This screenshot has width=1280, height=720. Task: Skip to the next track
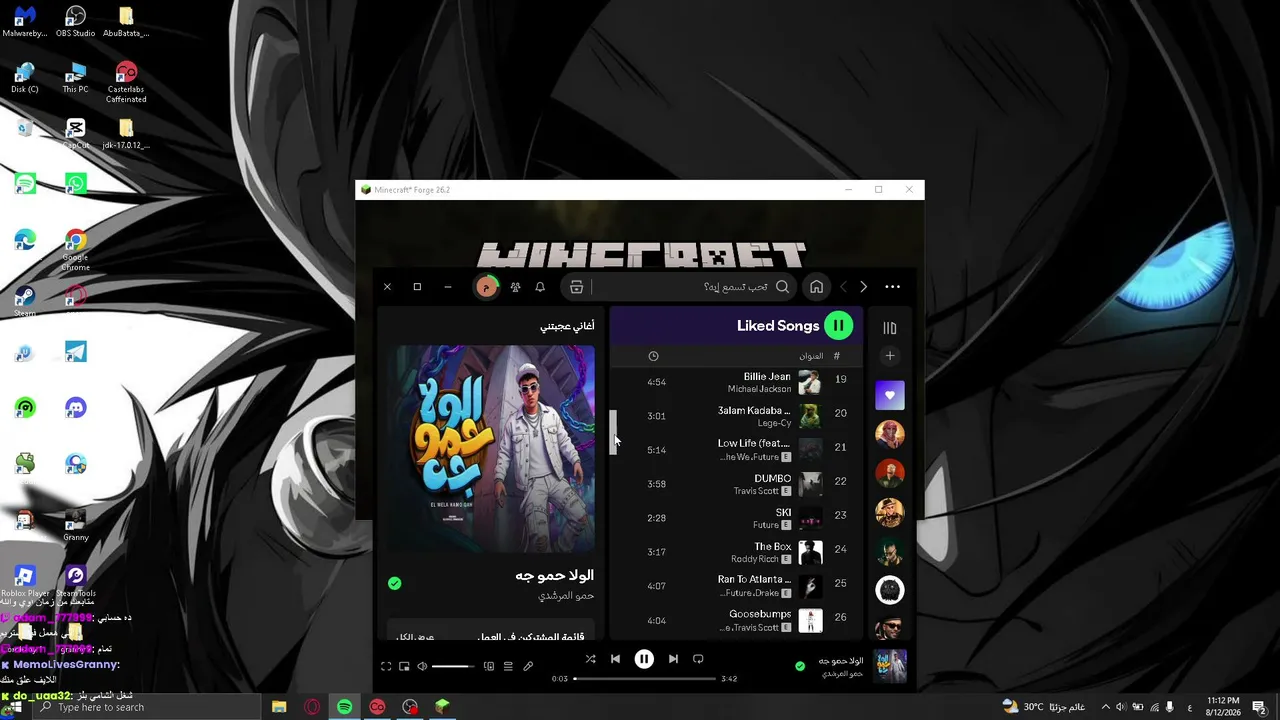point(673,659)
